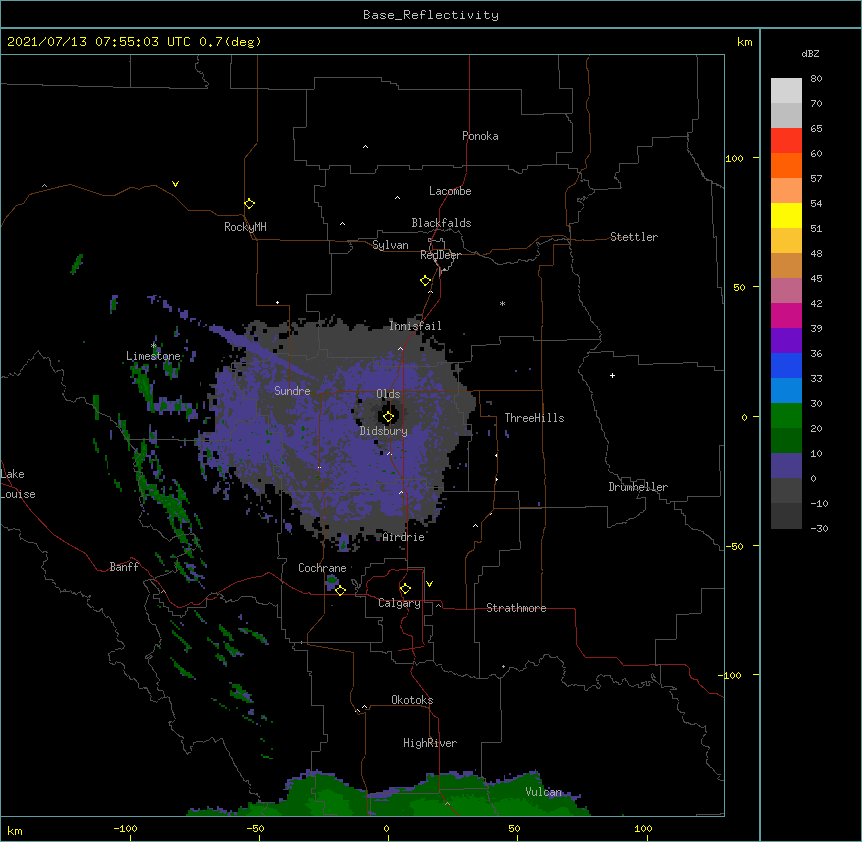Click the Base_Reflectivity title
The image size is (862, 842).
click(x=431, y=15)
